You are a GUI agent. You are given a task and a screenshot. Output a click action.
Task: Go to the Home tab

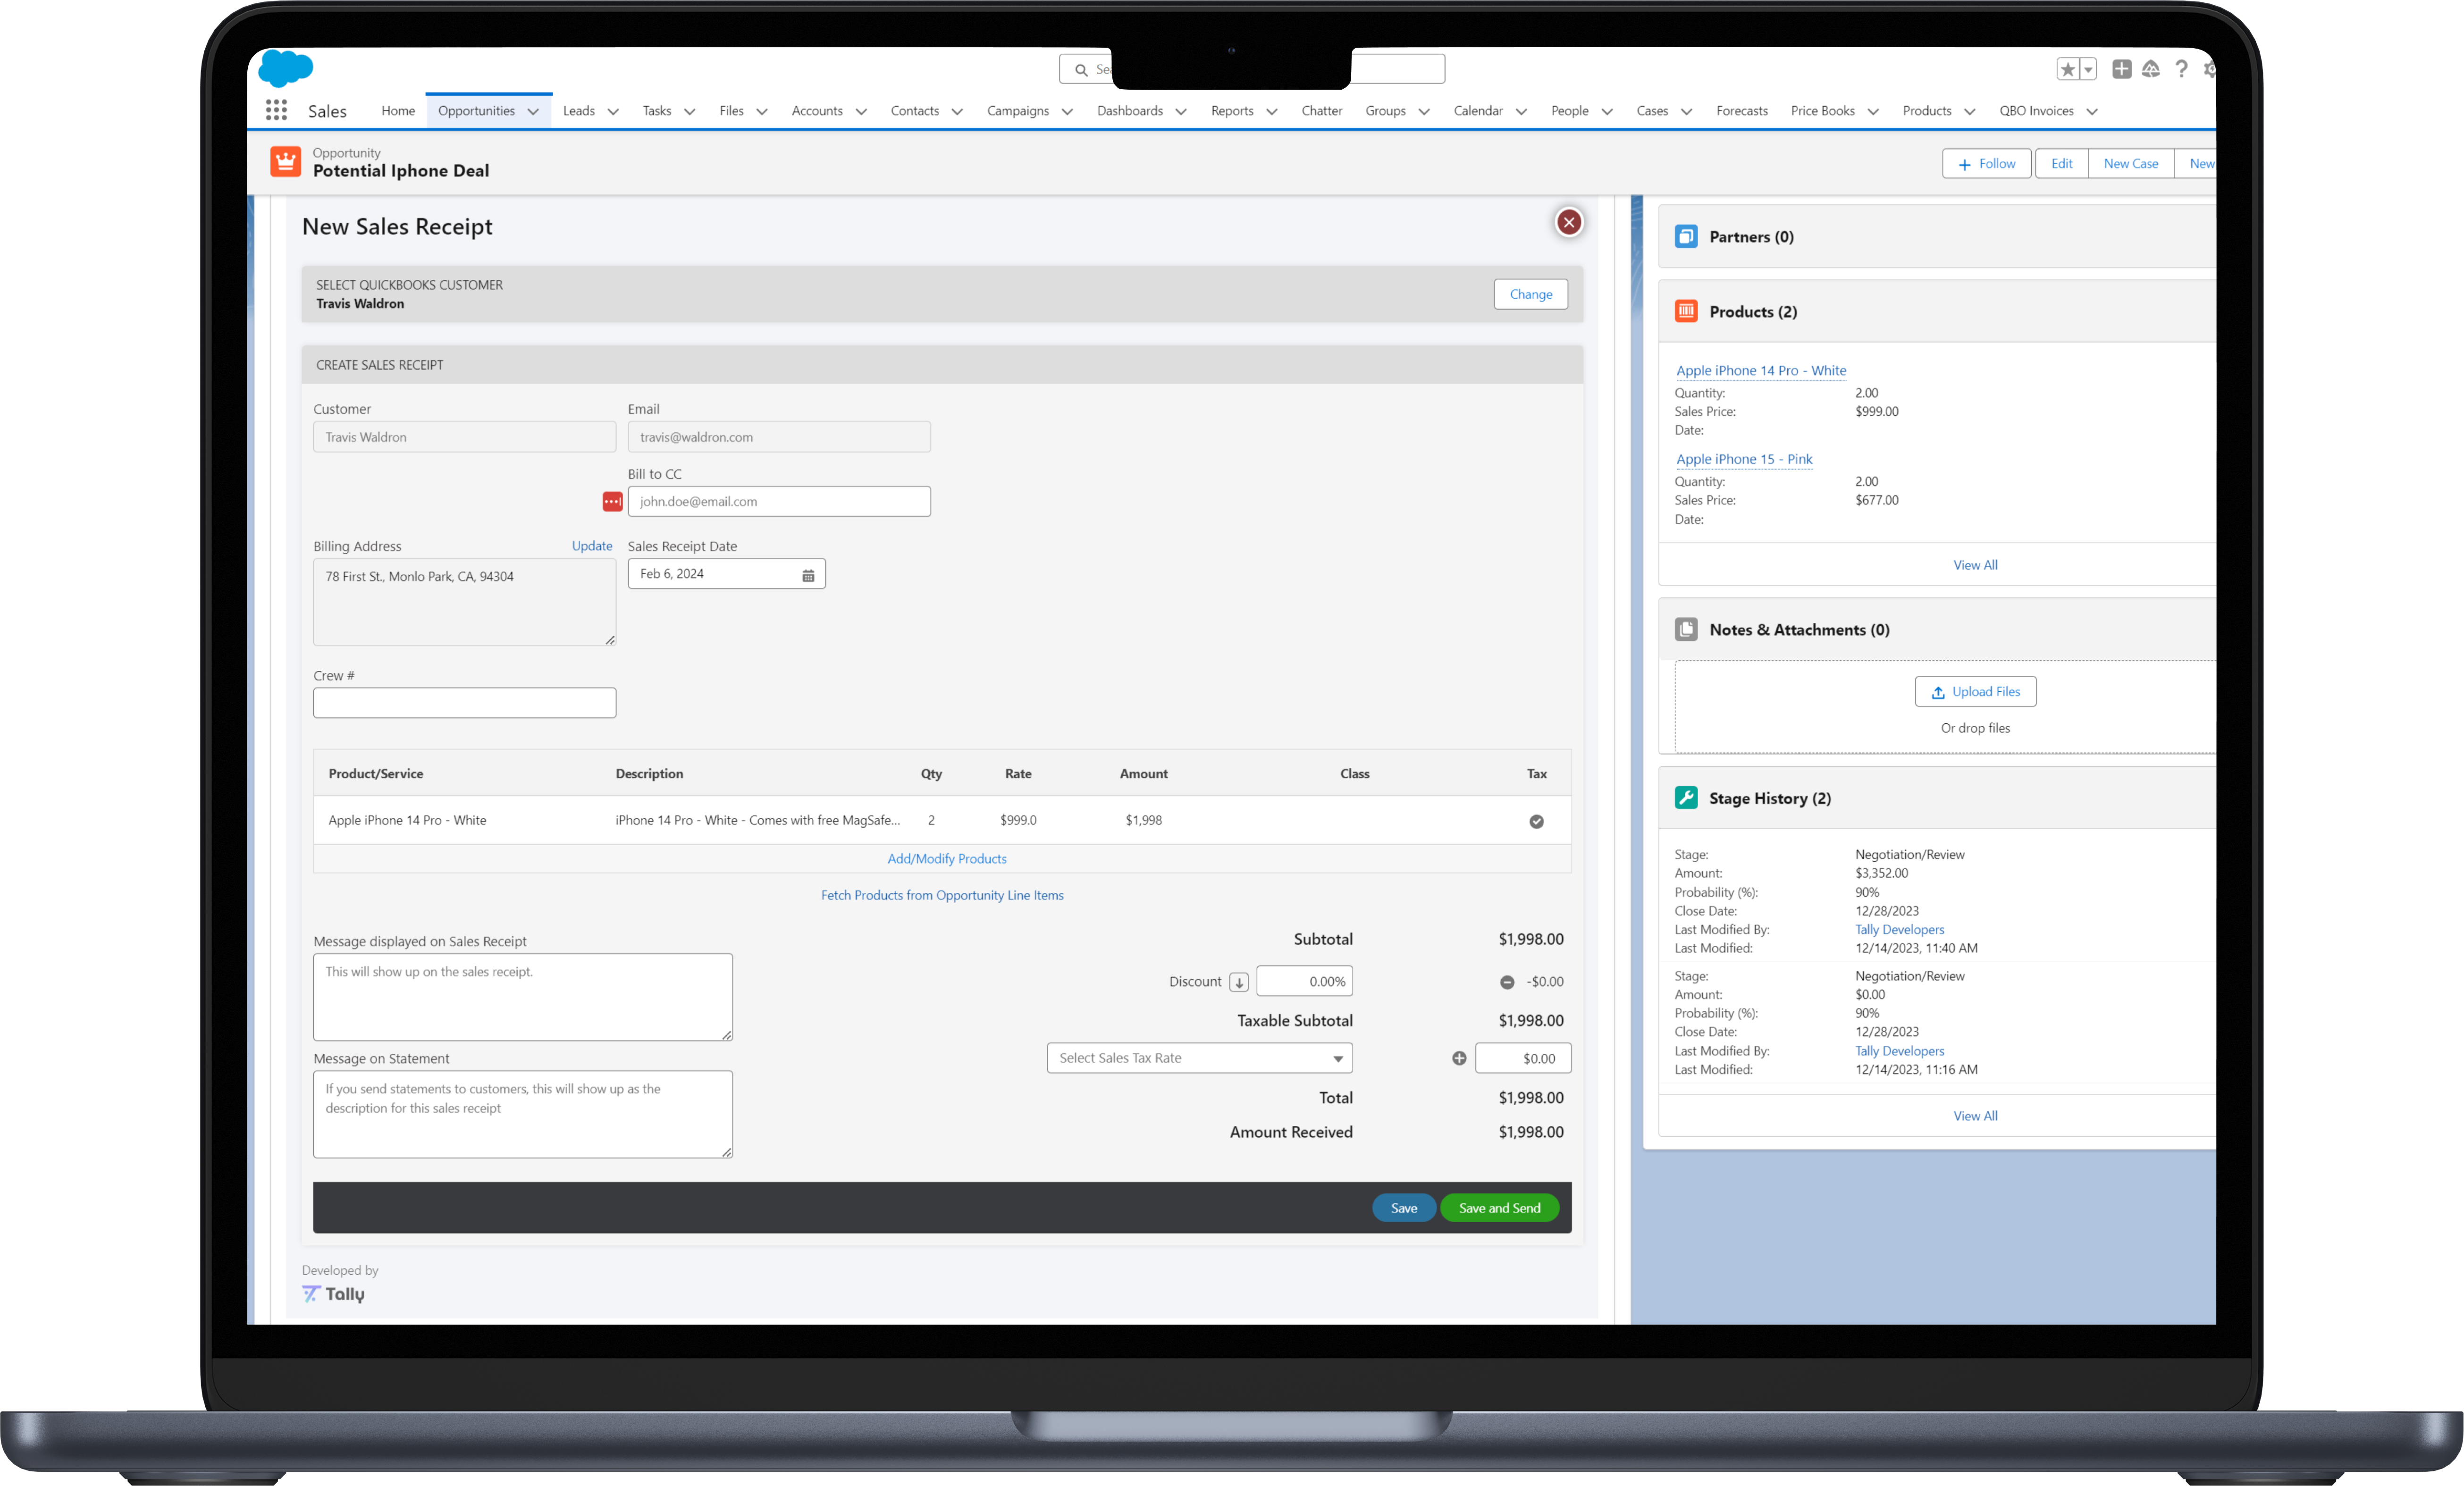[398, 111]
